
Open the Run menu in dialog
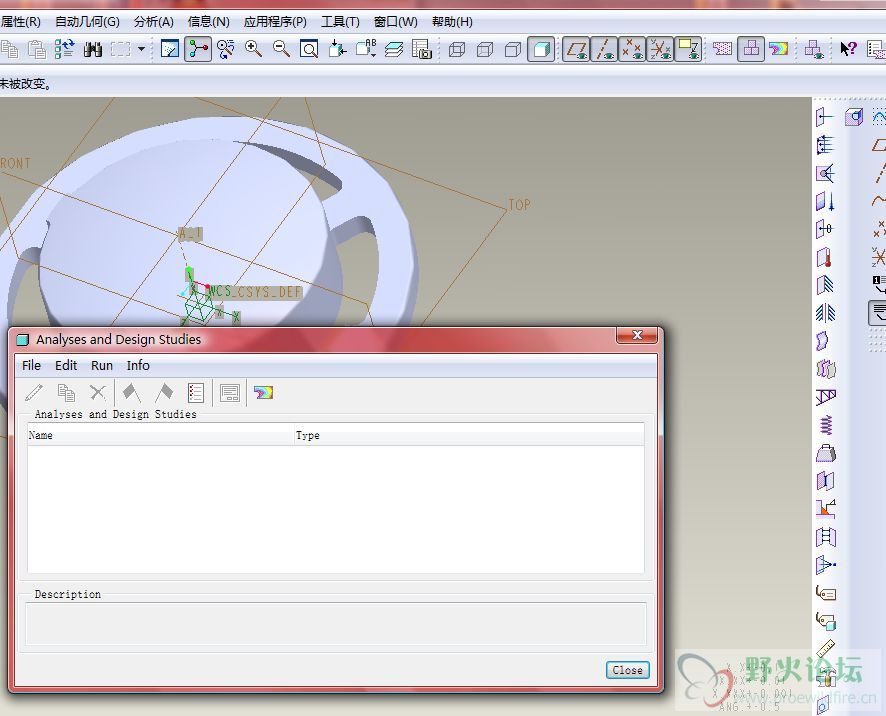tap(102, 365)
